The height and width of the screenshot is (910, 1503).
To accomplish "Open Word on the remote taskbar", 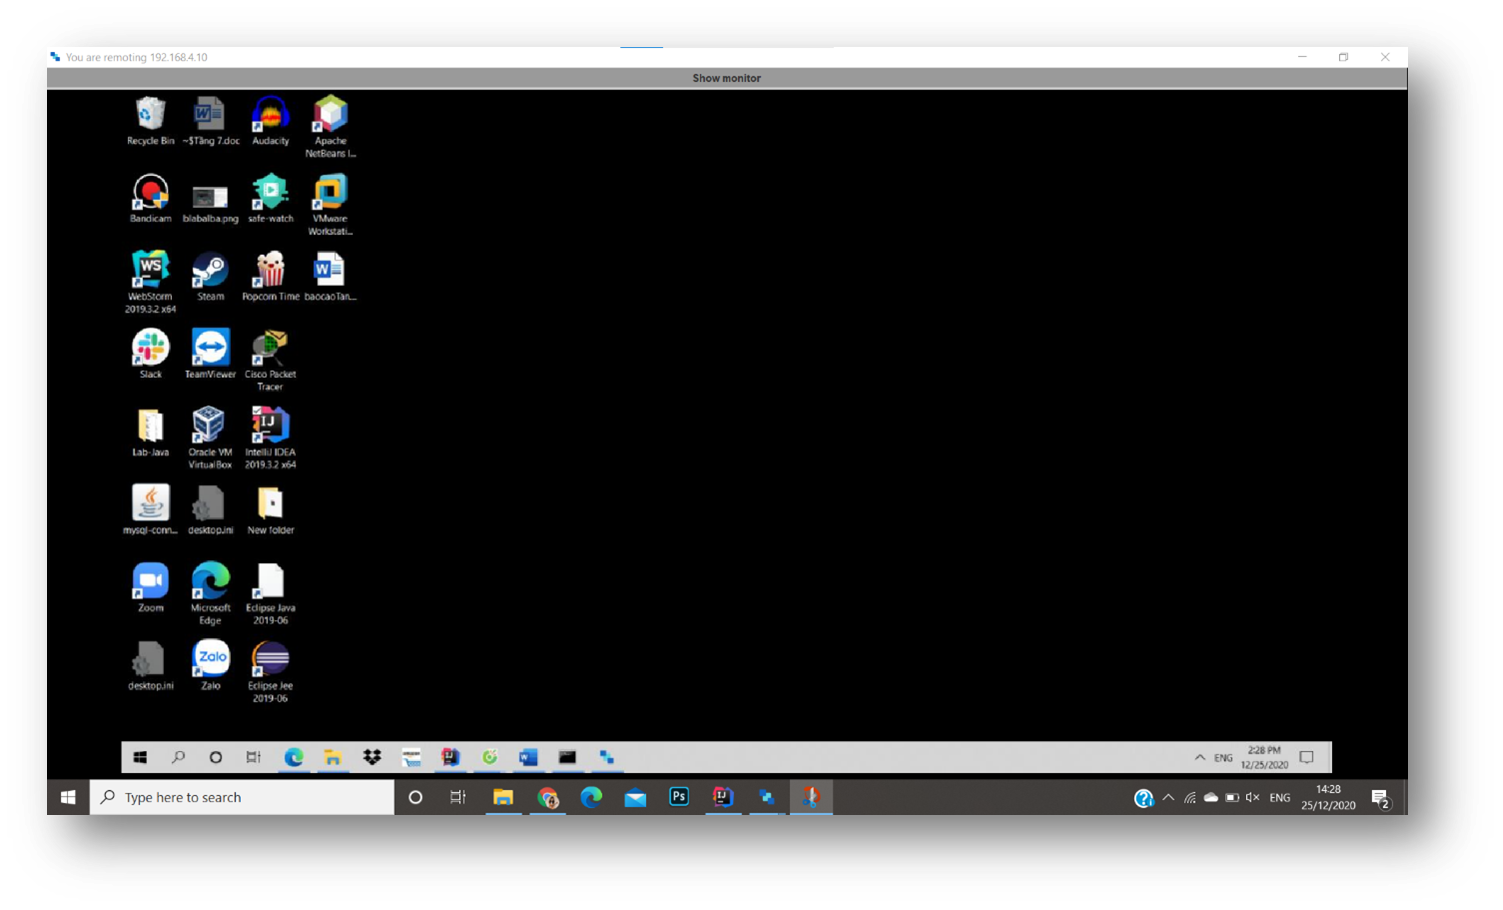I will click(x=528, y=757).
